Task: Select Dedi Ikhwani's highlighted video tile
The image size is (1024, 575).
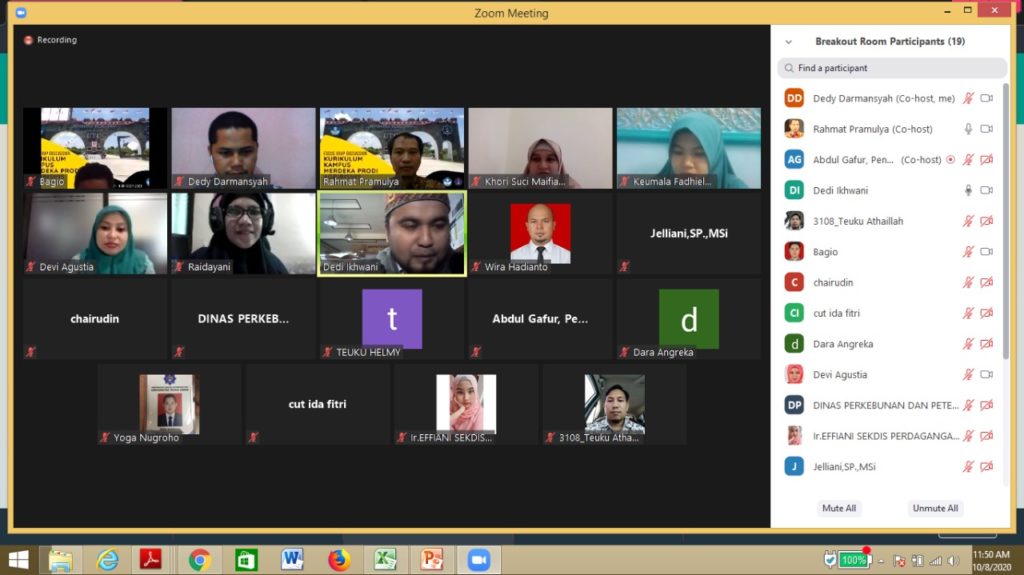Action: [391, 233]
